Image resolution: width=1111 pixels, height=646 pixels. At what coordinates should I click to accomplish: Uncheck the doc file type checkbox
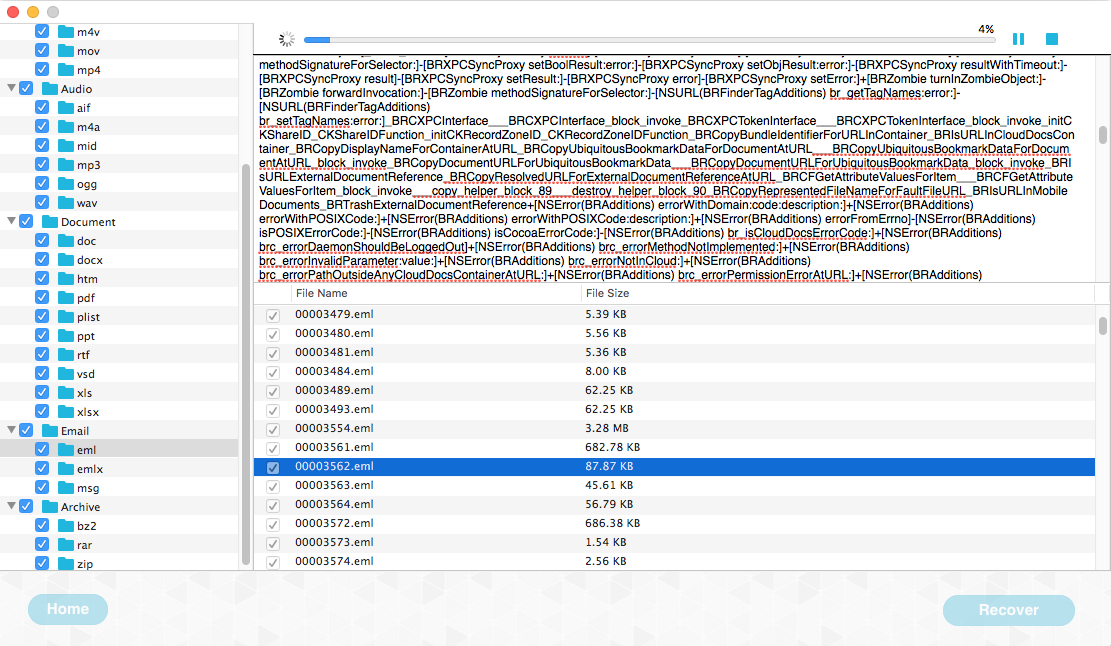42,241
